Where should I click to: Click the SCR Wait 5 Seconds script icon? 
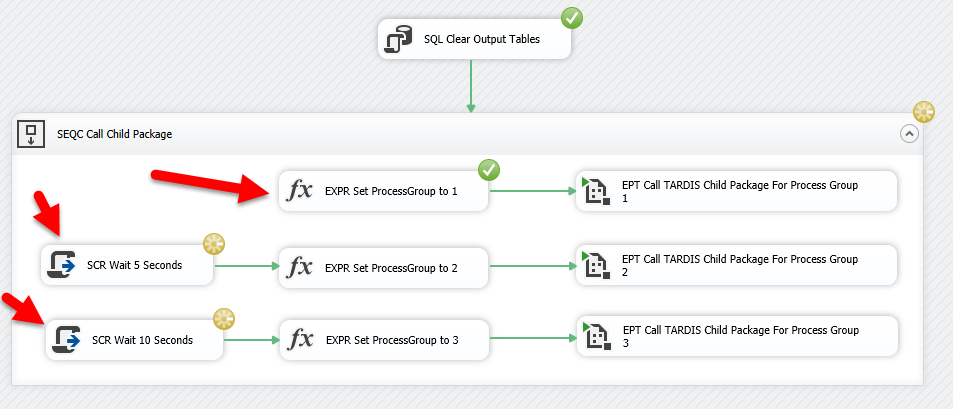pyautogui.click(x=63, y=265)
